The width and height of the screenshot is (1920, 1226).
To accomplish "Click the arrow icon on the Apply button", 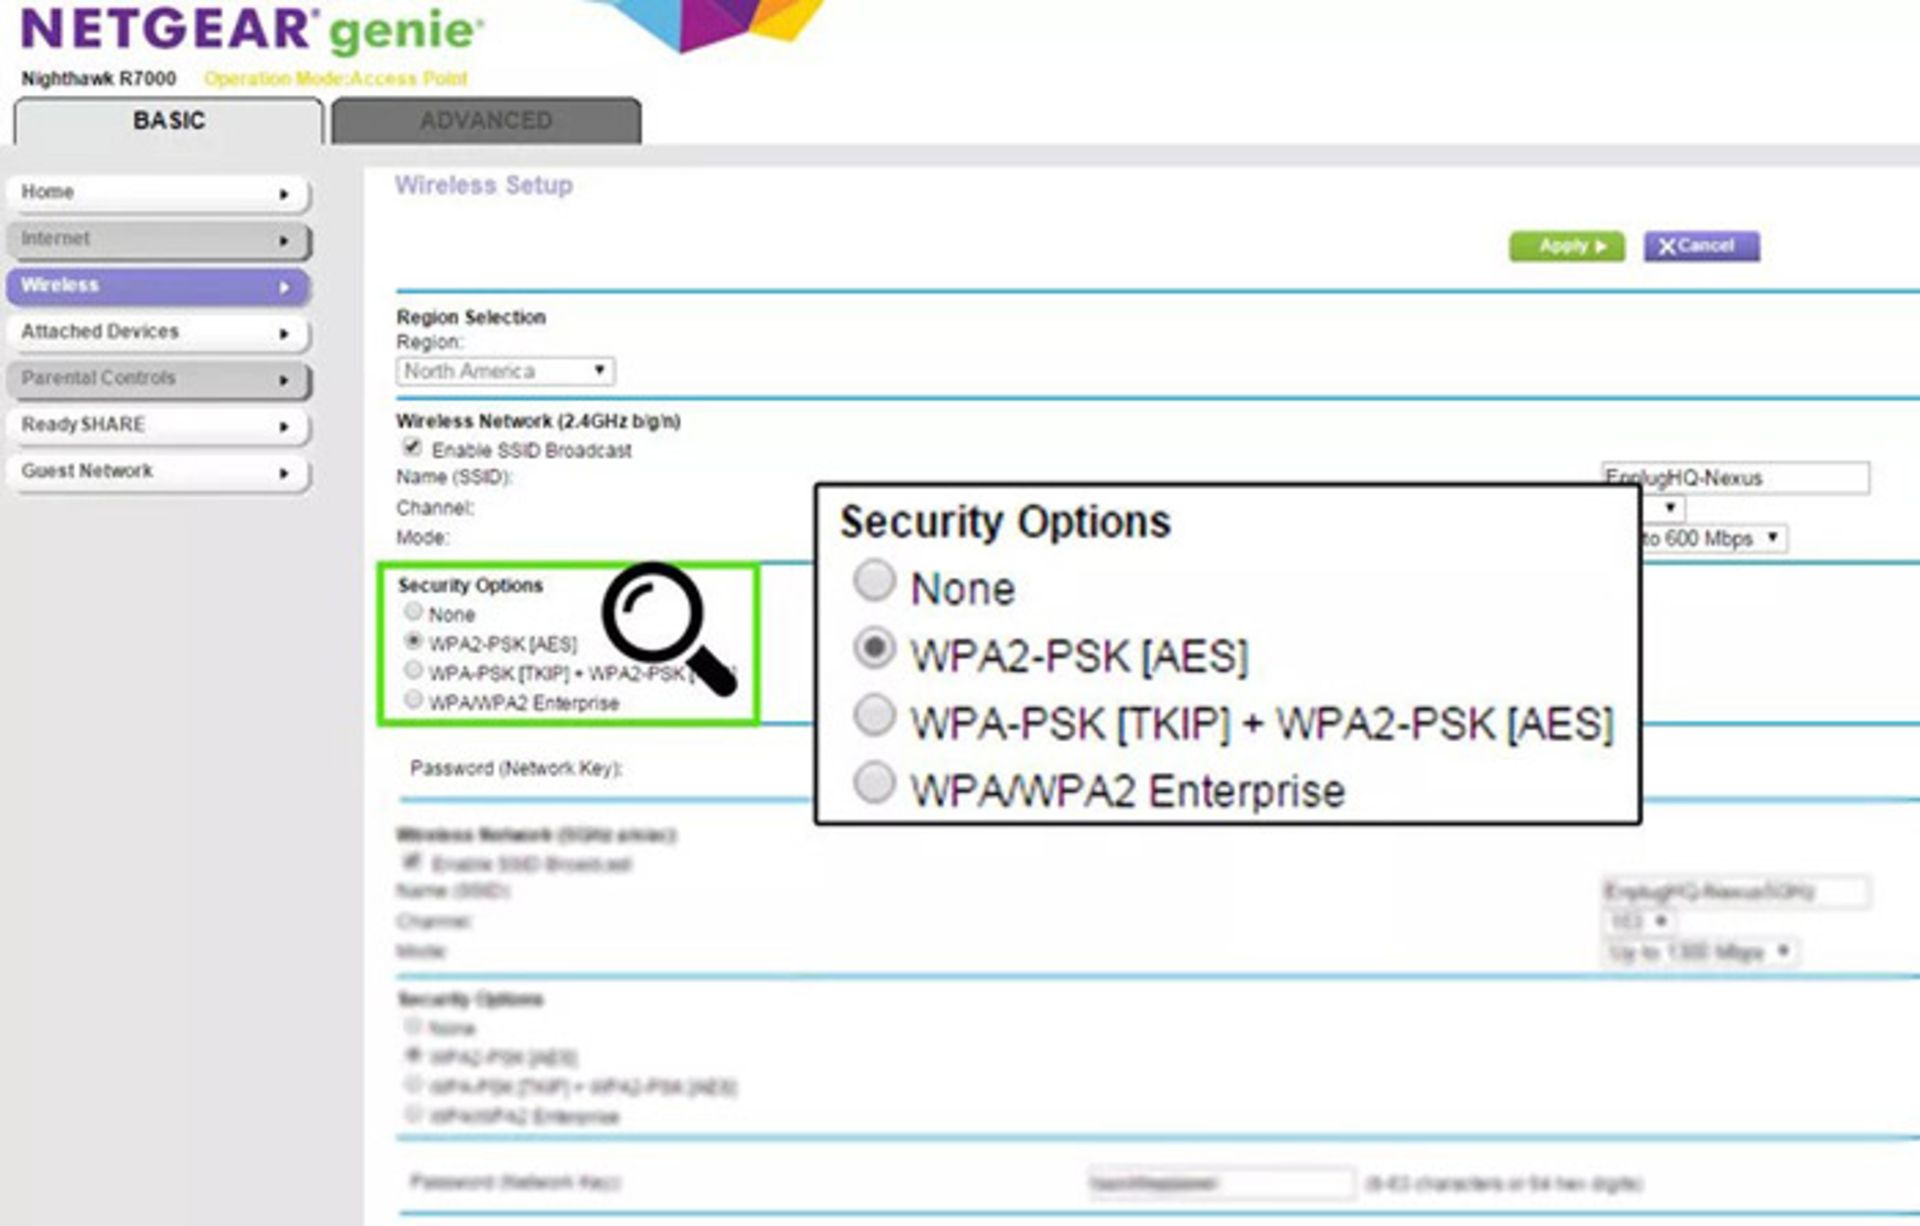I will 1602,247.
